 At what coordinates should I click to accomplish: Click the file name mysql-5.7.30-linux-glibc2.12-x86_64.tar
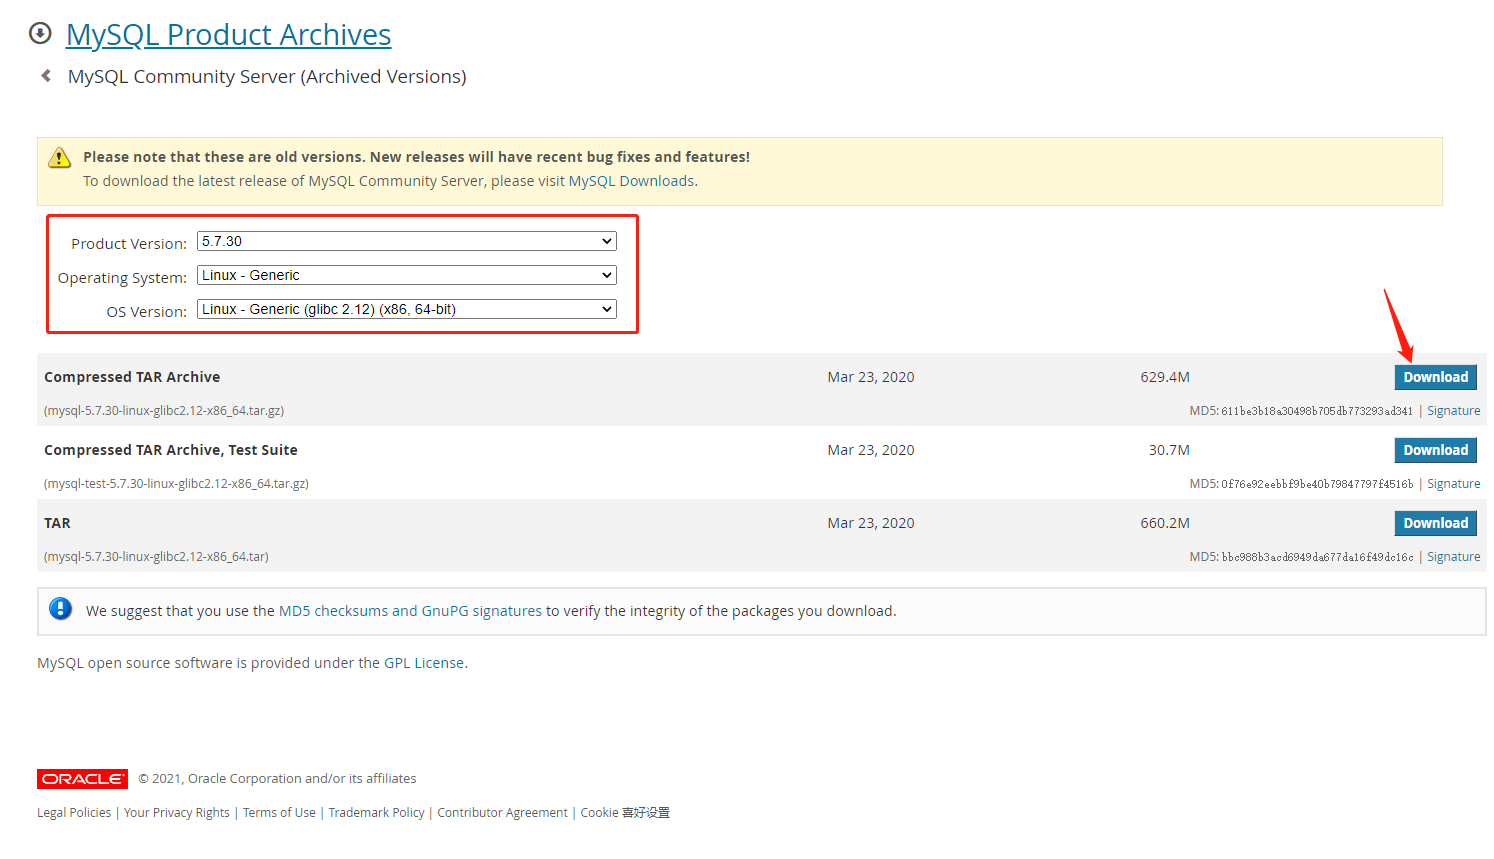pos(156,557)
